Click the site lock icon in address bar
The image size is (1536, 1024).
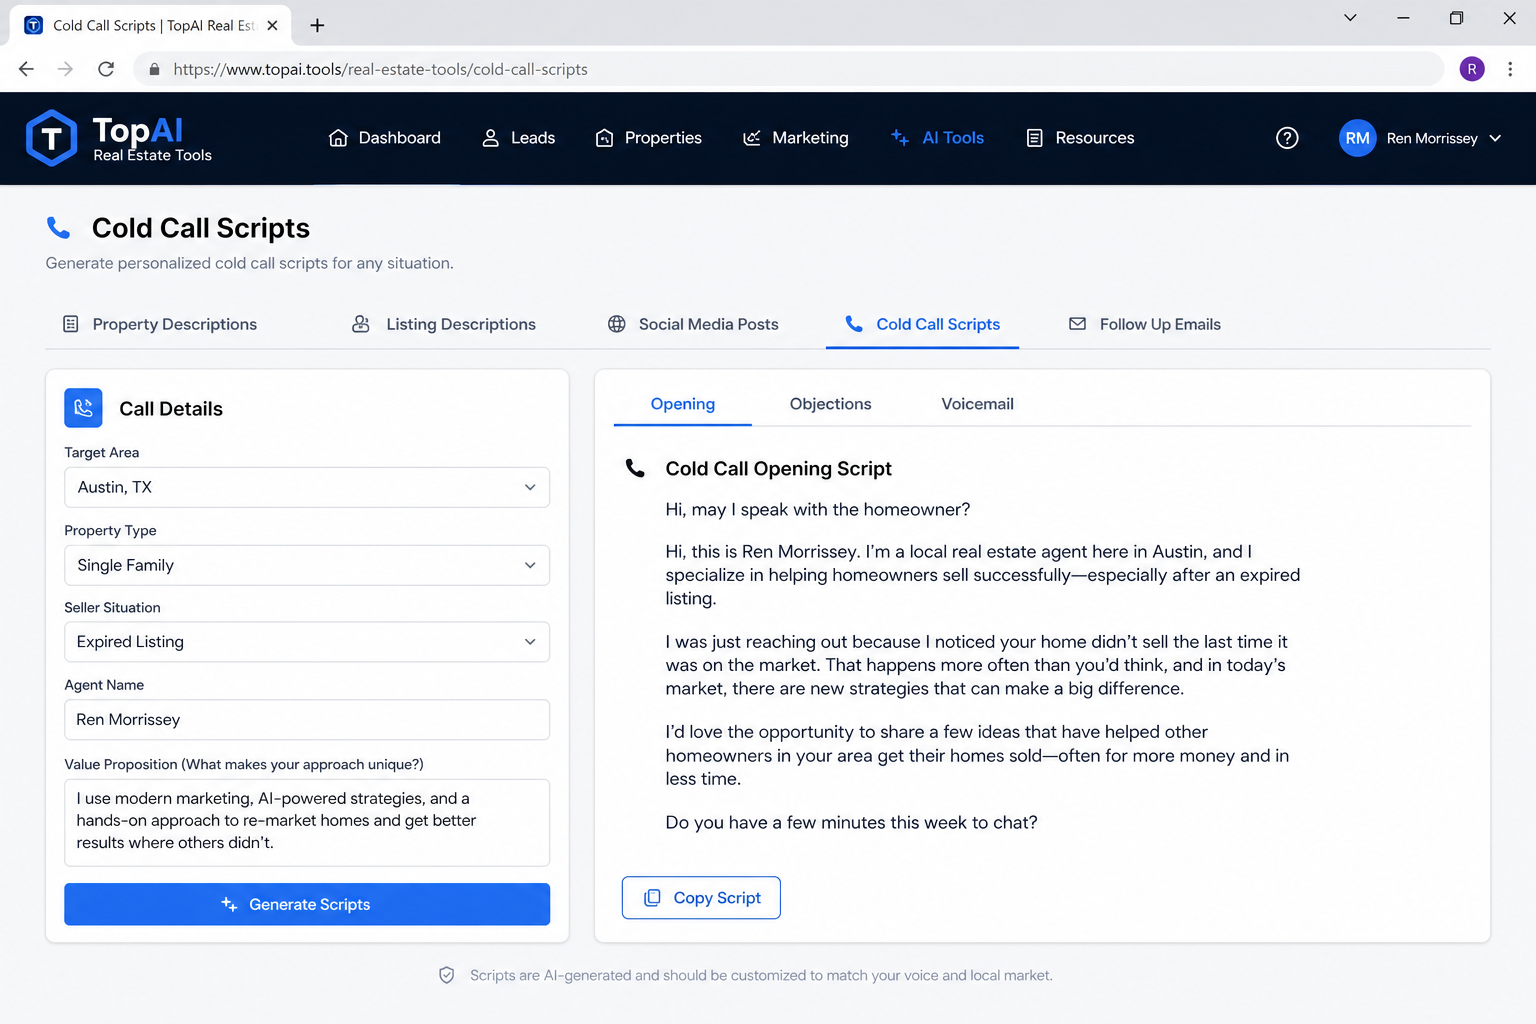[154, 69]
